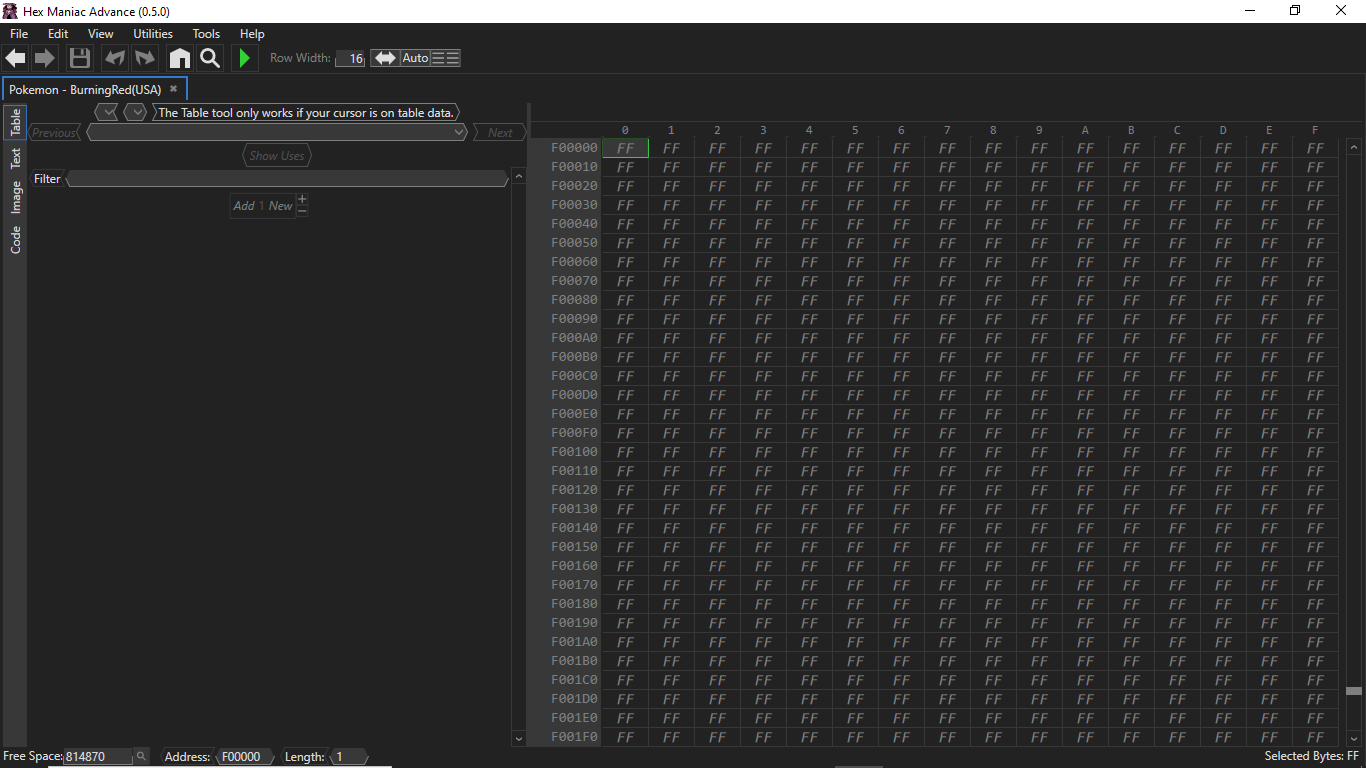Switch to the Code side tab
Viewport: 1366px width, 768px height.
[16, 240]
